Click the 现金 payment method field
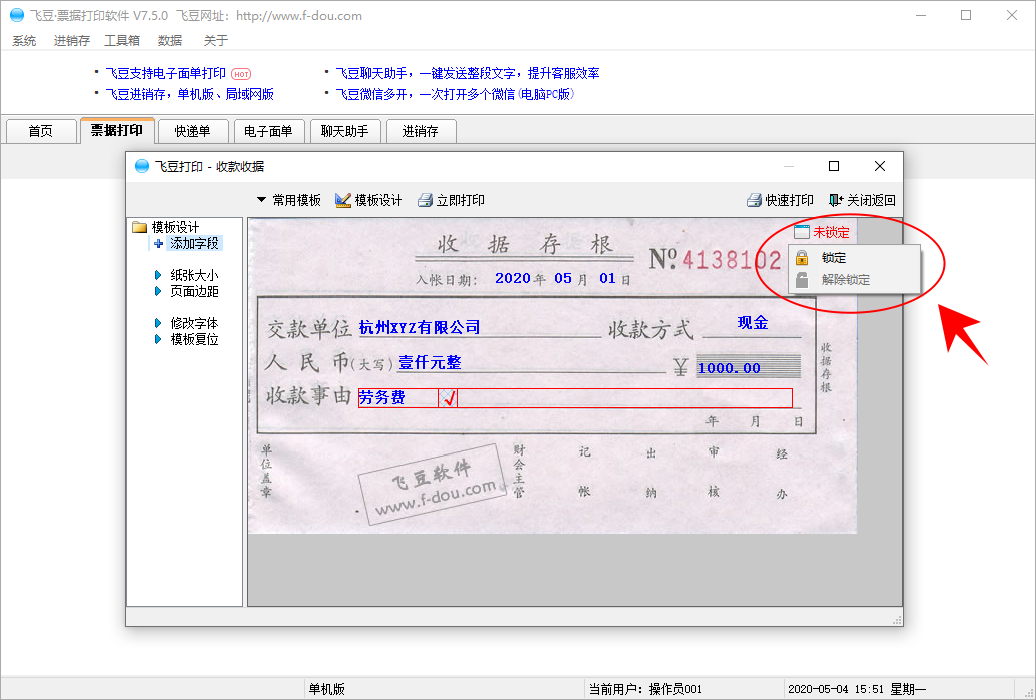The width and height of the screenshot is (1036, 700). [753, 323]
